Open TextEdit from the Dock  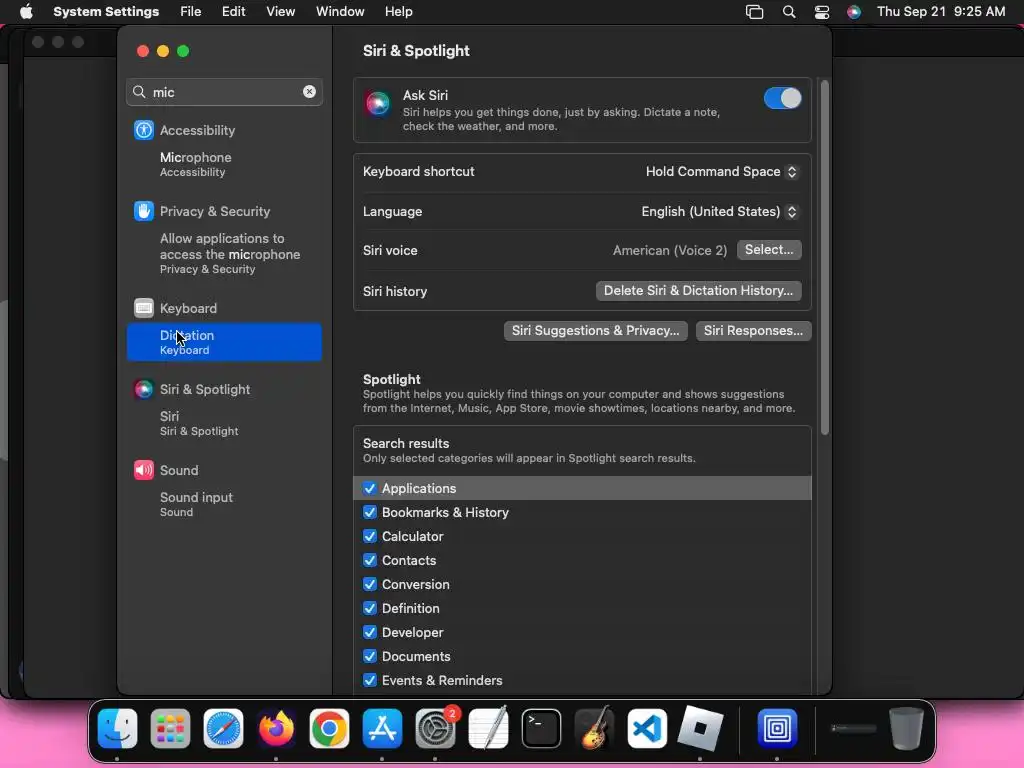pyautogui.click(x=488, y=728)
